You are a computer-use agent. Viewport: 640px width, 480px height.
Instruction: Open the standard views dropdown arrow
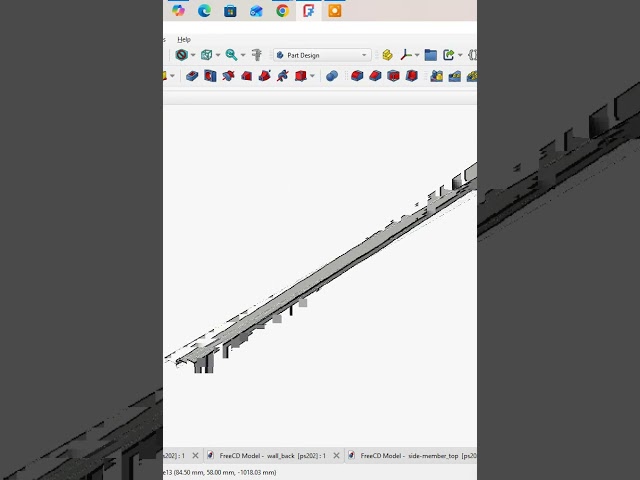[218, 55]
